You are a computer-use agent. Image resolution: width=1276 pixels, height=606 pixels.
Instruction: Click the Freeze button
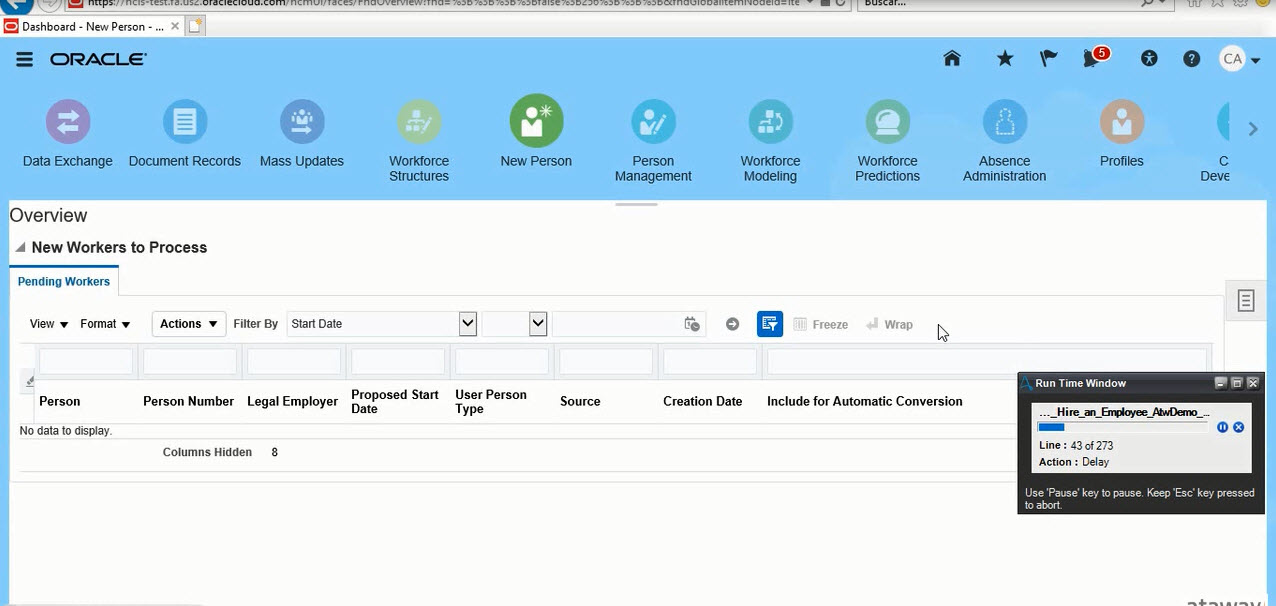[820, 324]
